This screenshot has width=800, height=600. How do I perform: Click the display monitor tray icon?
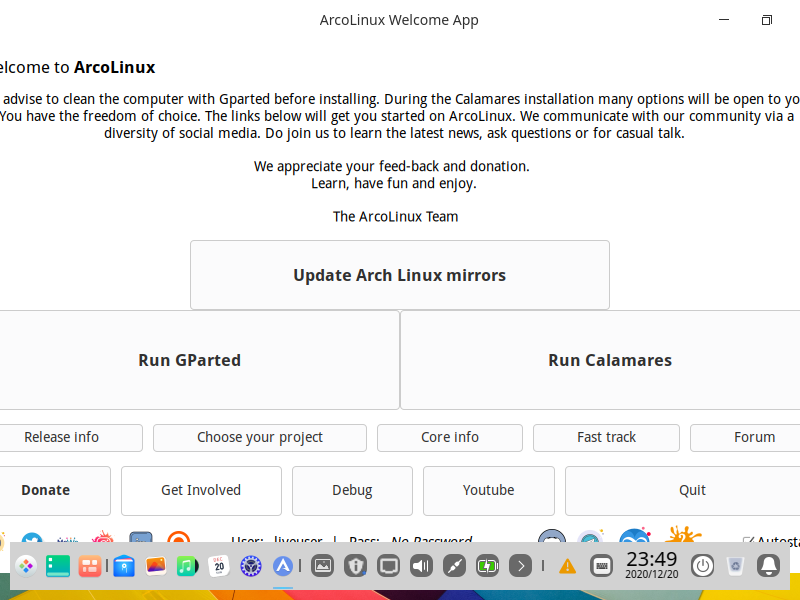point(388,566)
